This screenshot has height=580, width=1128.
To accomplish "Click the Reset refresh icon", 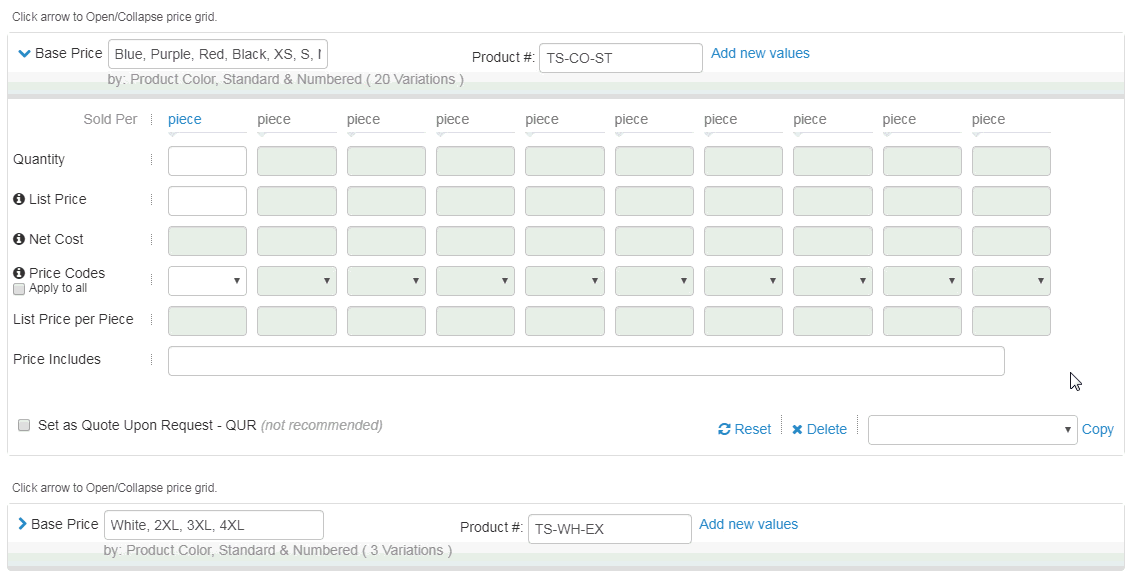I will (724, 430).
